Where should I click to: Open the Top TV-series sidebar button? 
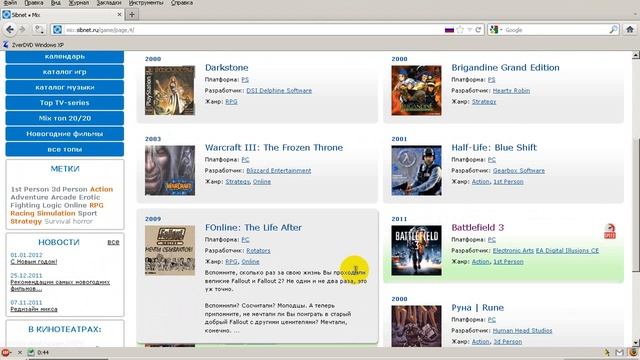[64, 103]
